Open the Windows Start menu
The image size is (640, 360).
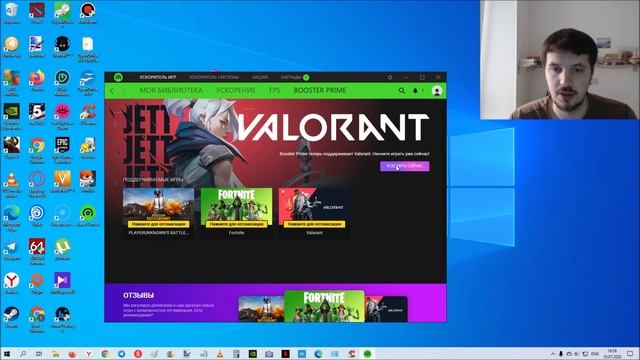click(7, 353)
